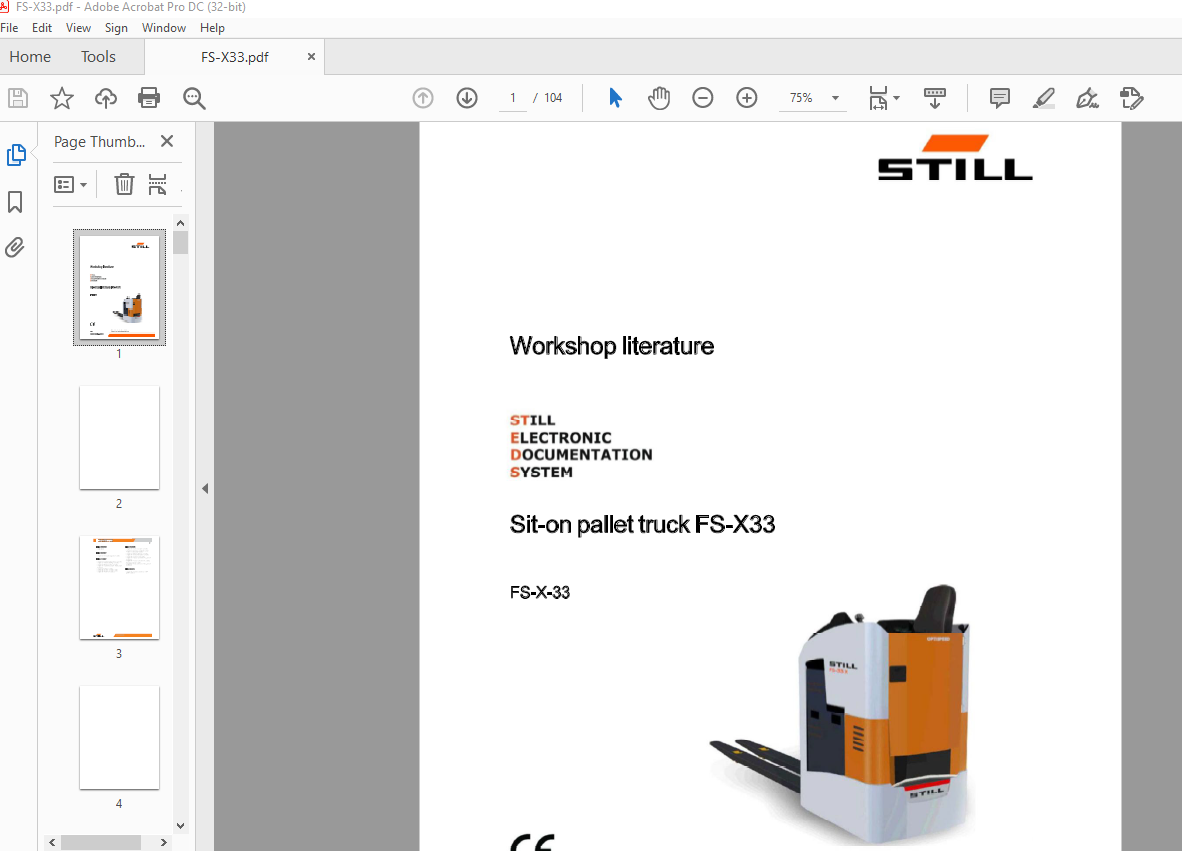
Task: Expand fit page options dropdown arrow
Action: click(x=896, y=98)
